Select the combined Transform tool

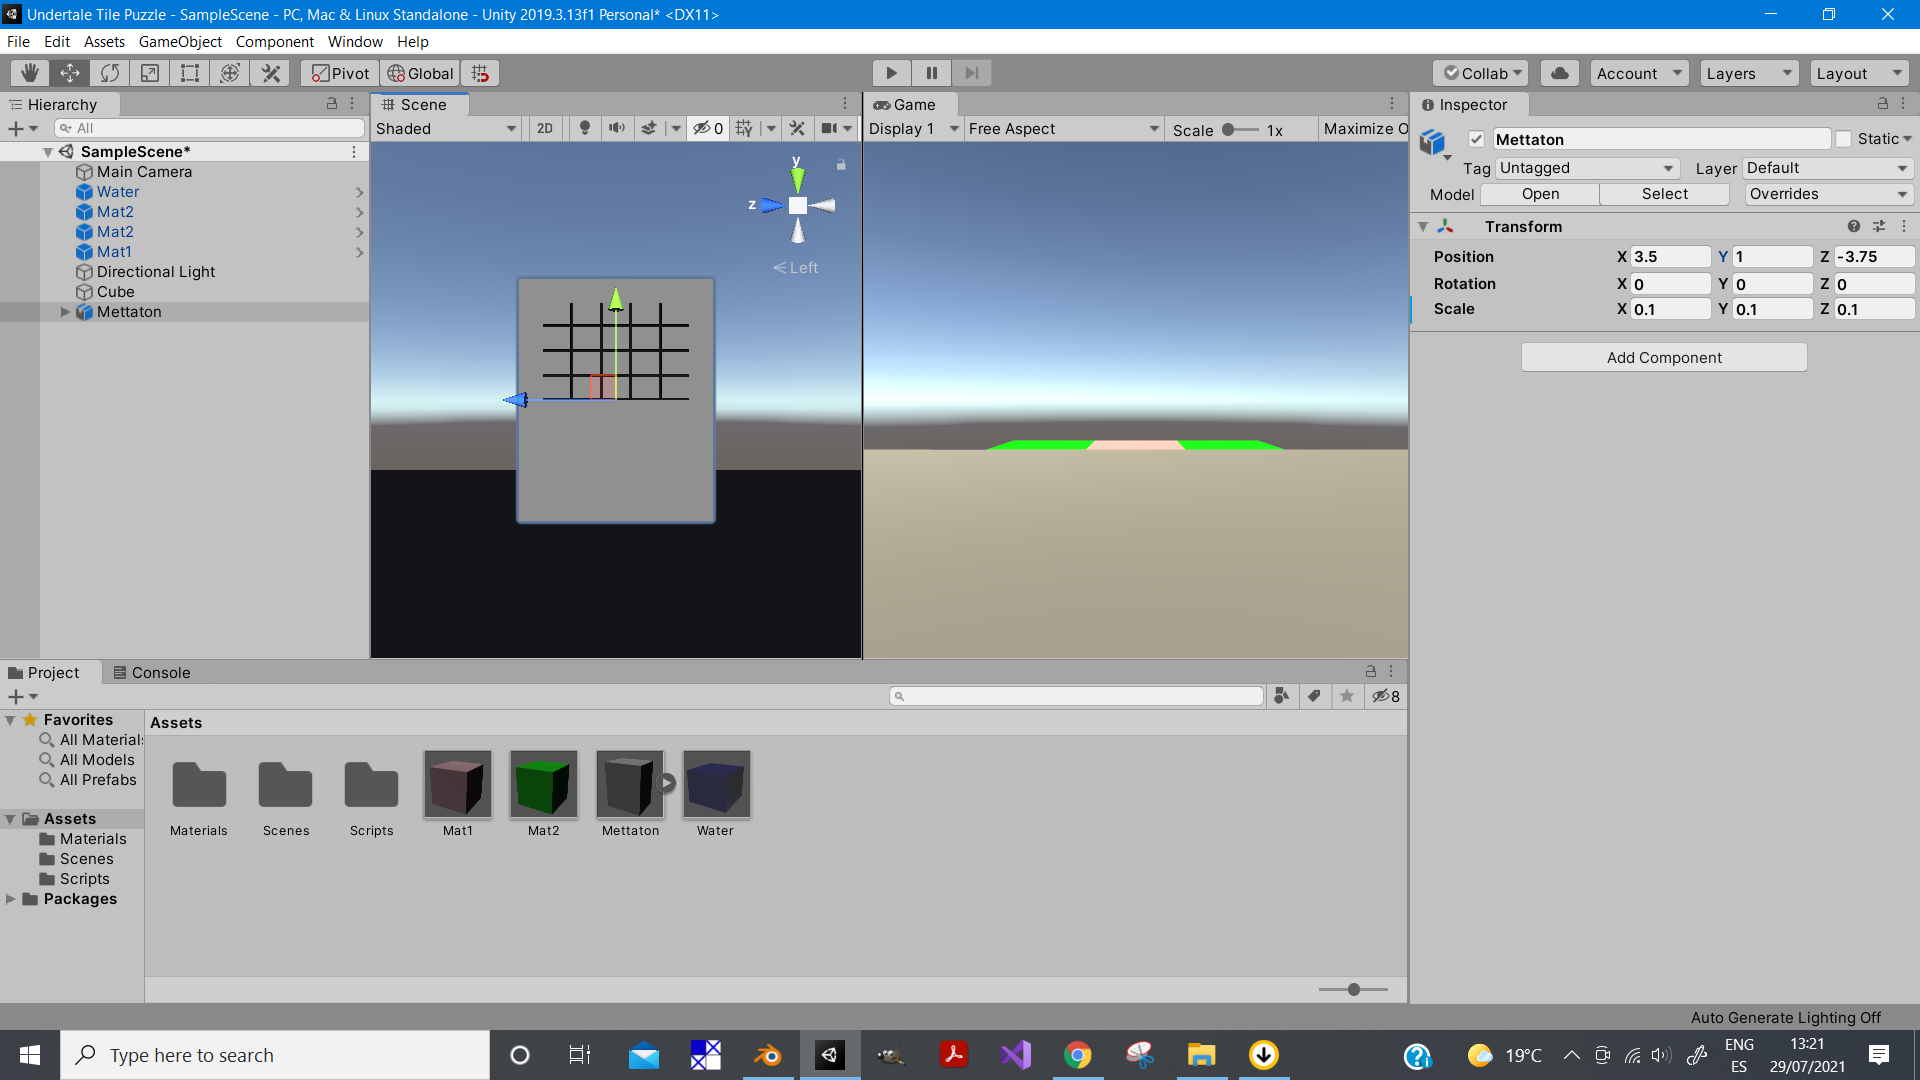(x=230, y=73)
